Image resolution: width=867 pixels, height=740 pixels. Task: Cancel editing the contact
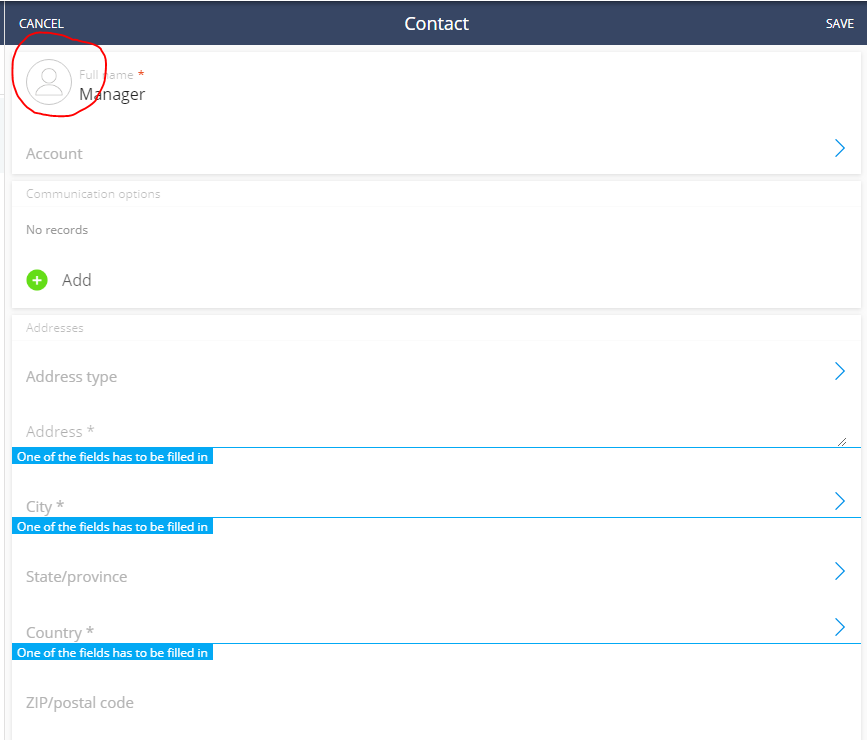(x=41, y=24)
